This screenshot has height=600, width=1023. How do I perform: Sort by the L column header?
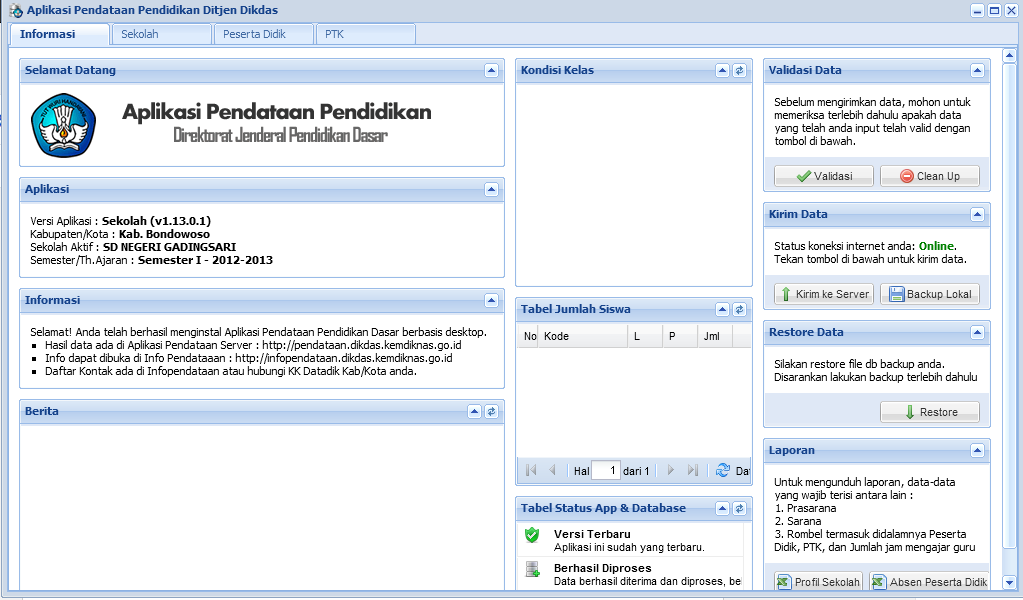[x=645, y=337]
